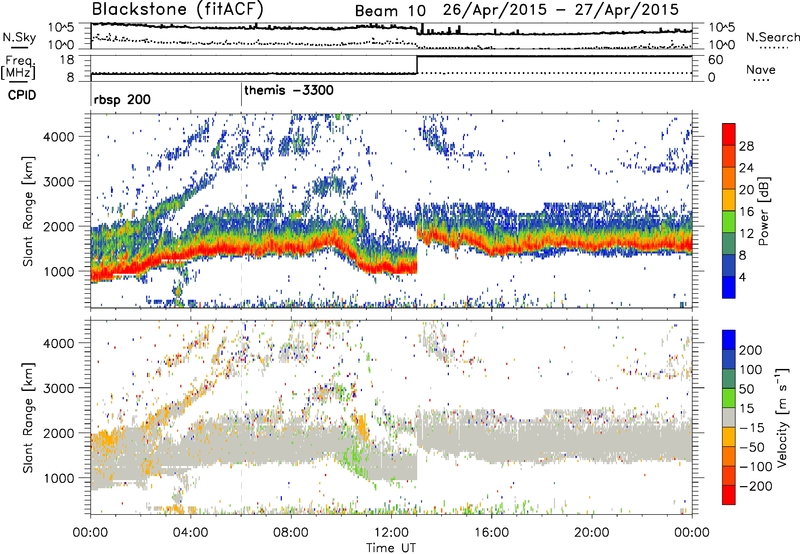The height and width of the screenshot is (554, 800).
Task: Click the '16:00' time tick label
Action: [x=491, y=533]
